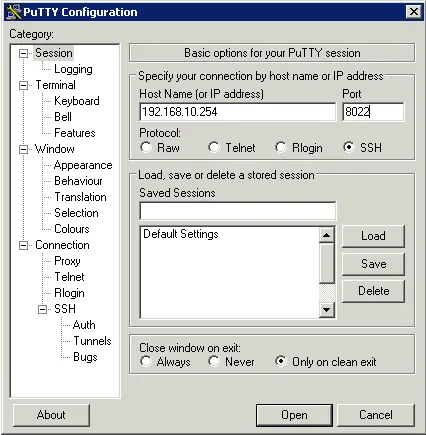The height and width of the screenshot is (435, 426).
Task: Go to Bell settings
Action: pos(63,117)
